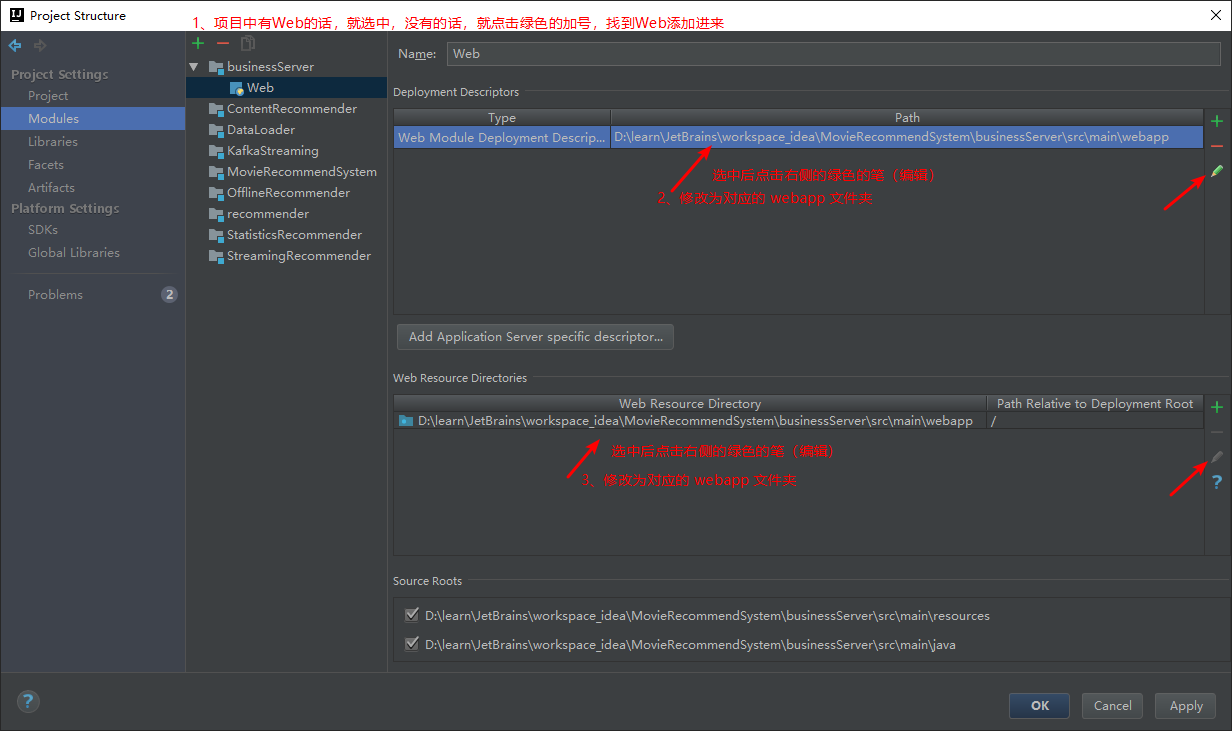
Task: Click the green plus to add a deployment descriptor
Action: (x=1216, y=120)
